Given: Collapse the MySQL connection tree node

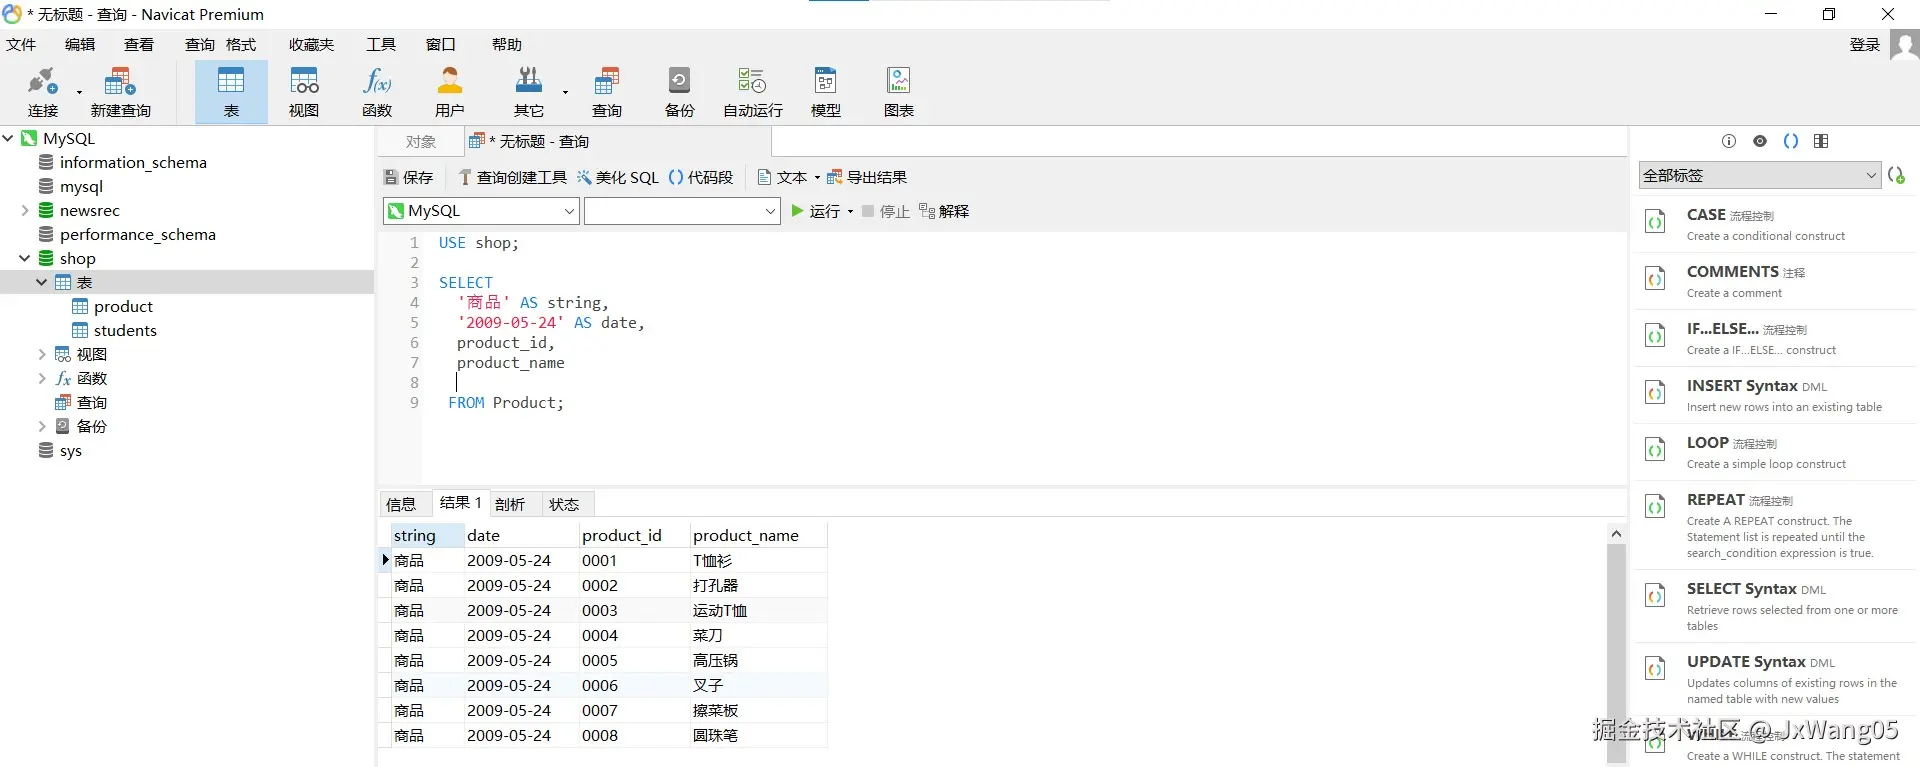Looking at the screenshot, I should click(x=8, y=138).
